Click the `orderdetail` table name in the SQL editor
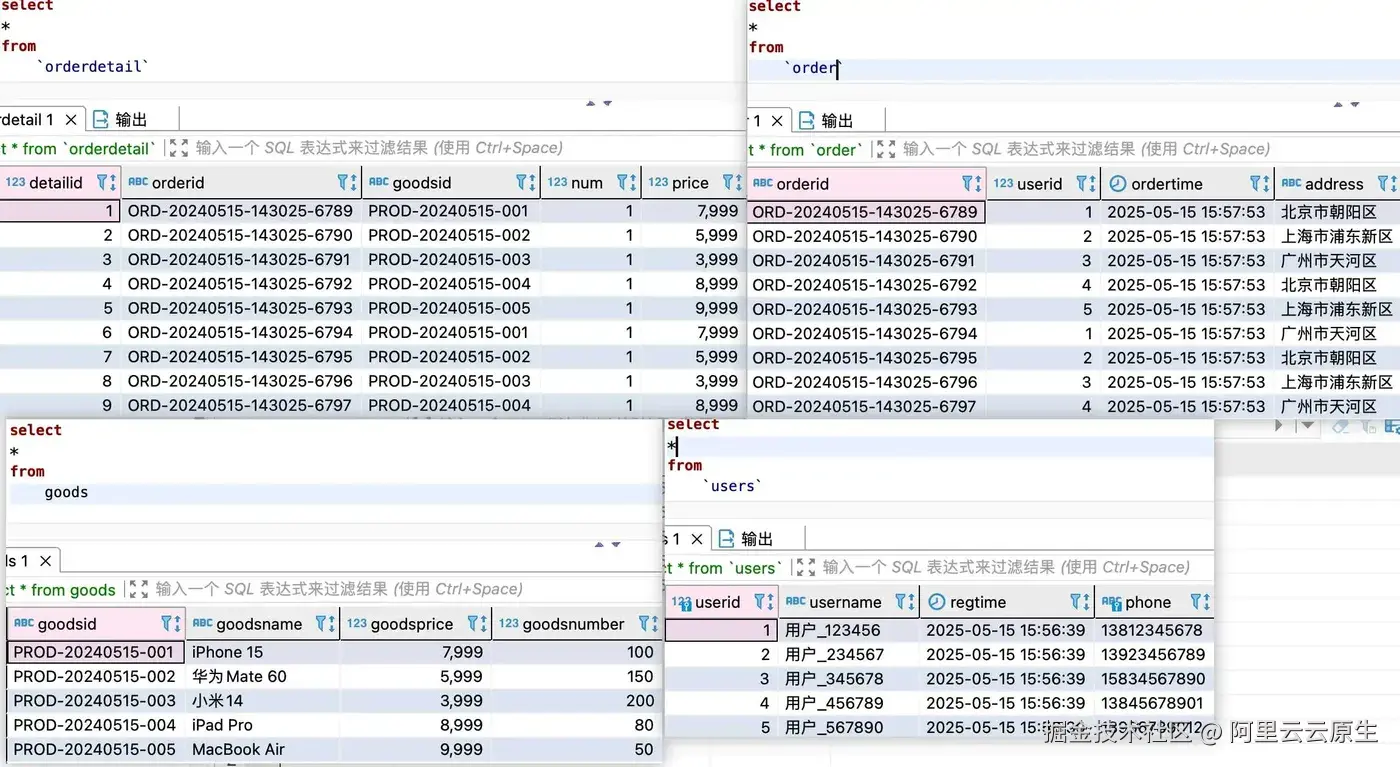 (93, 67)
